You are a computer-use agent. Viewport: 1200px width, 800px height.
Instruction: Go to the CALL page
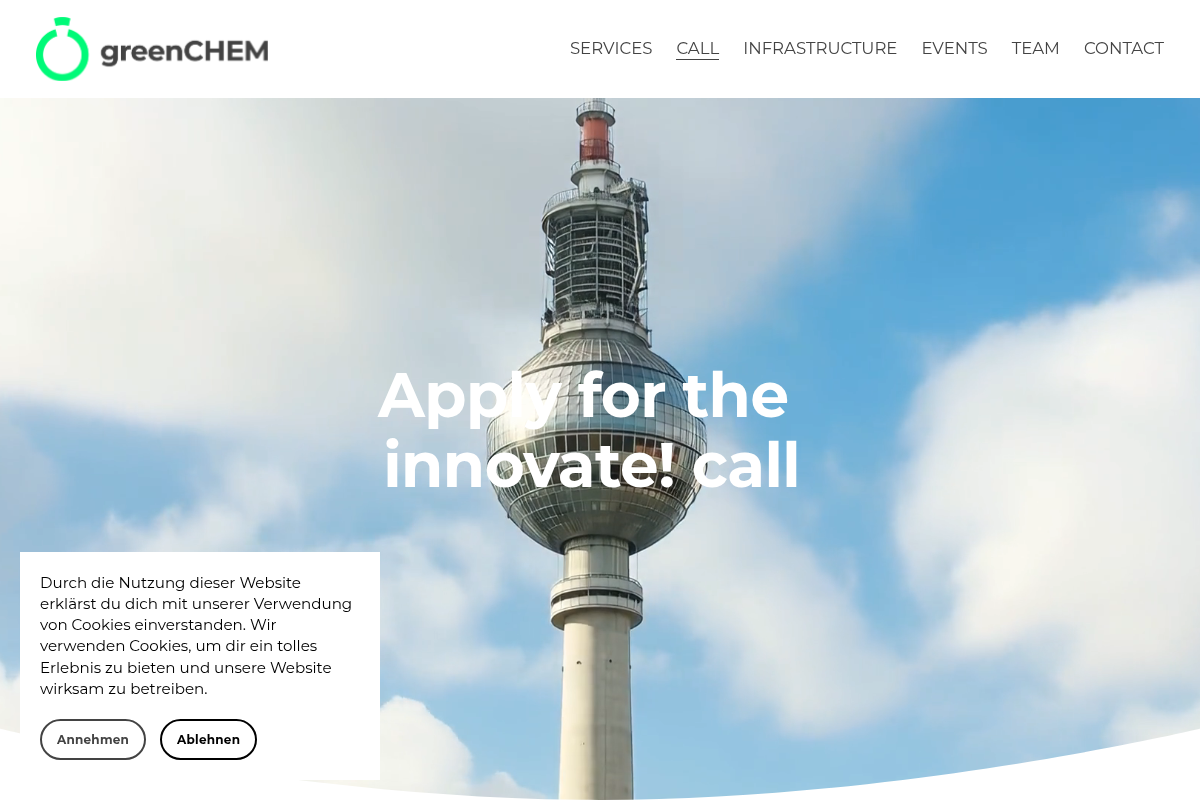[697, 48]
